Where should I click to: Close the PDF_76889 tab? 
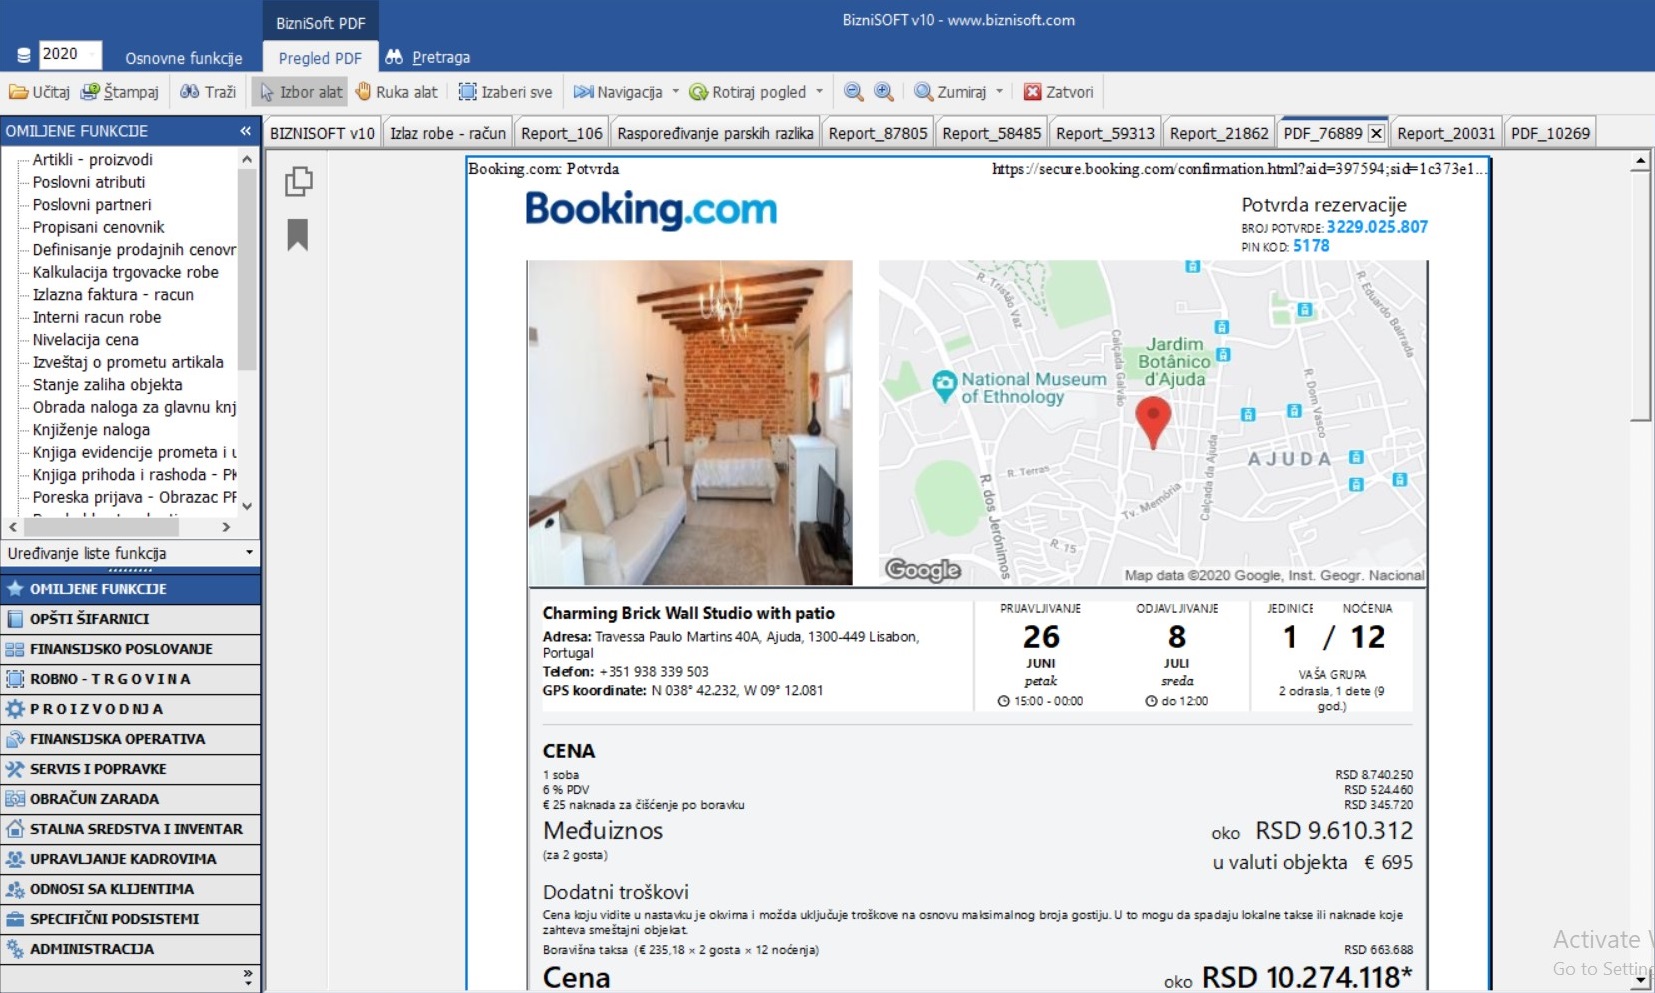point(1376,133)
